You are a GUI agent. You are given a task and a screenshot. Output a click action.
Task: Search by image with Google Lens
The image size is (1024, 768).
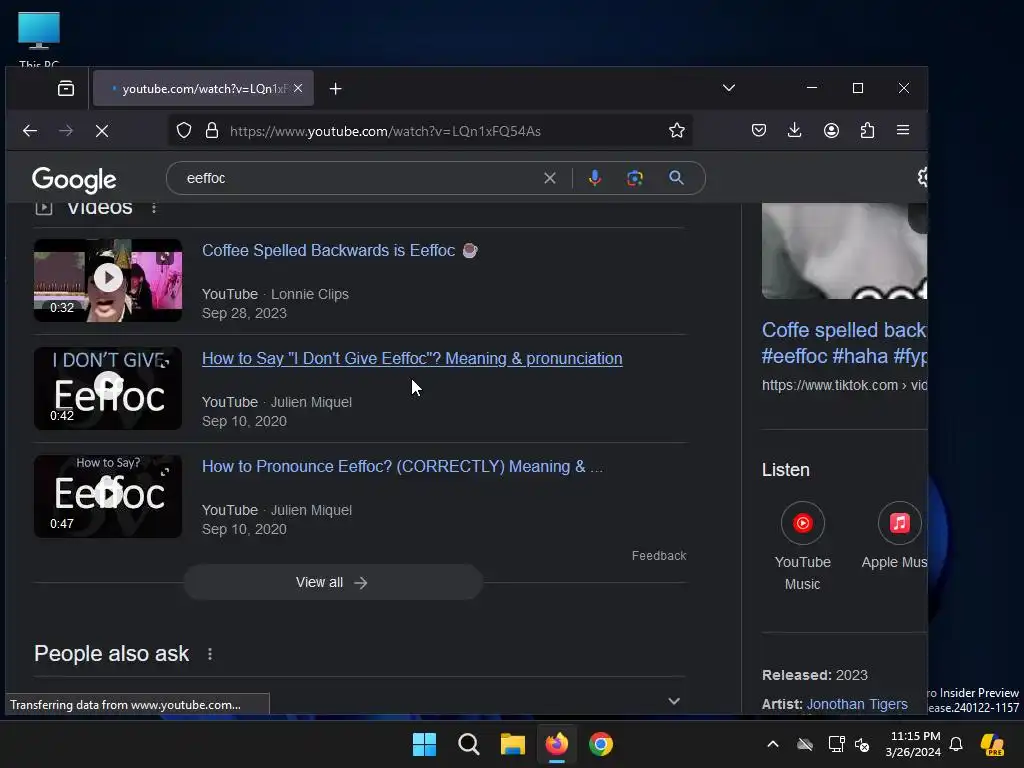tap(635, 178)
